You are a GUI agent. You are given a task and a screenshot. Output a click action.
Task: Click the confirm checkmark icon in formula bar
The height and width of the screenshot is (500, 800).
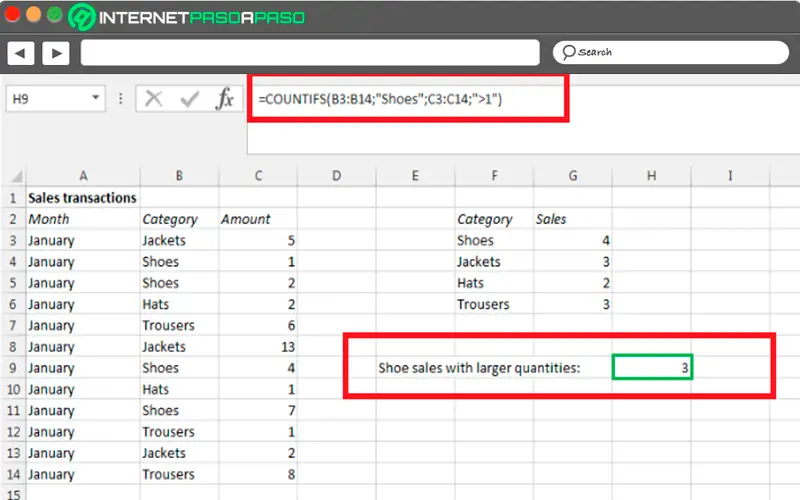pyautogui.click(x=189, y=99)
